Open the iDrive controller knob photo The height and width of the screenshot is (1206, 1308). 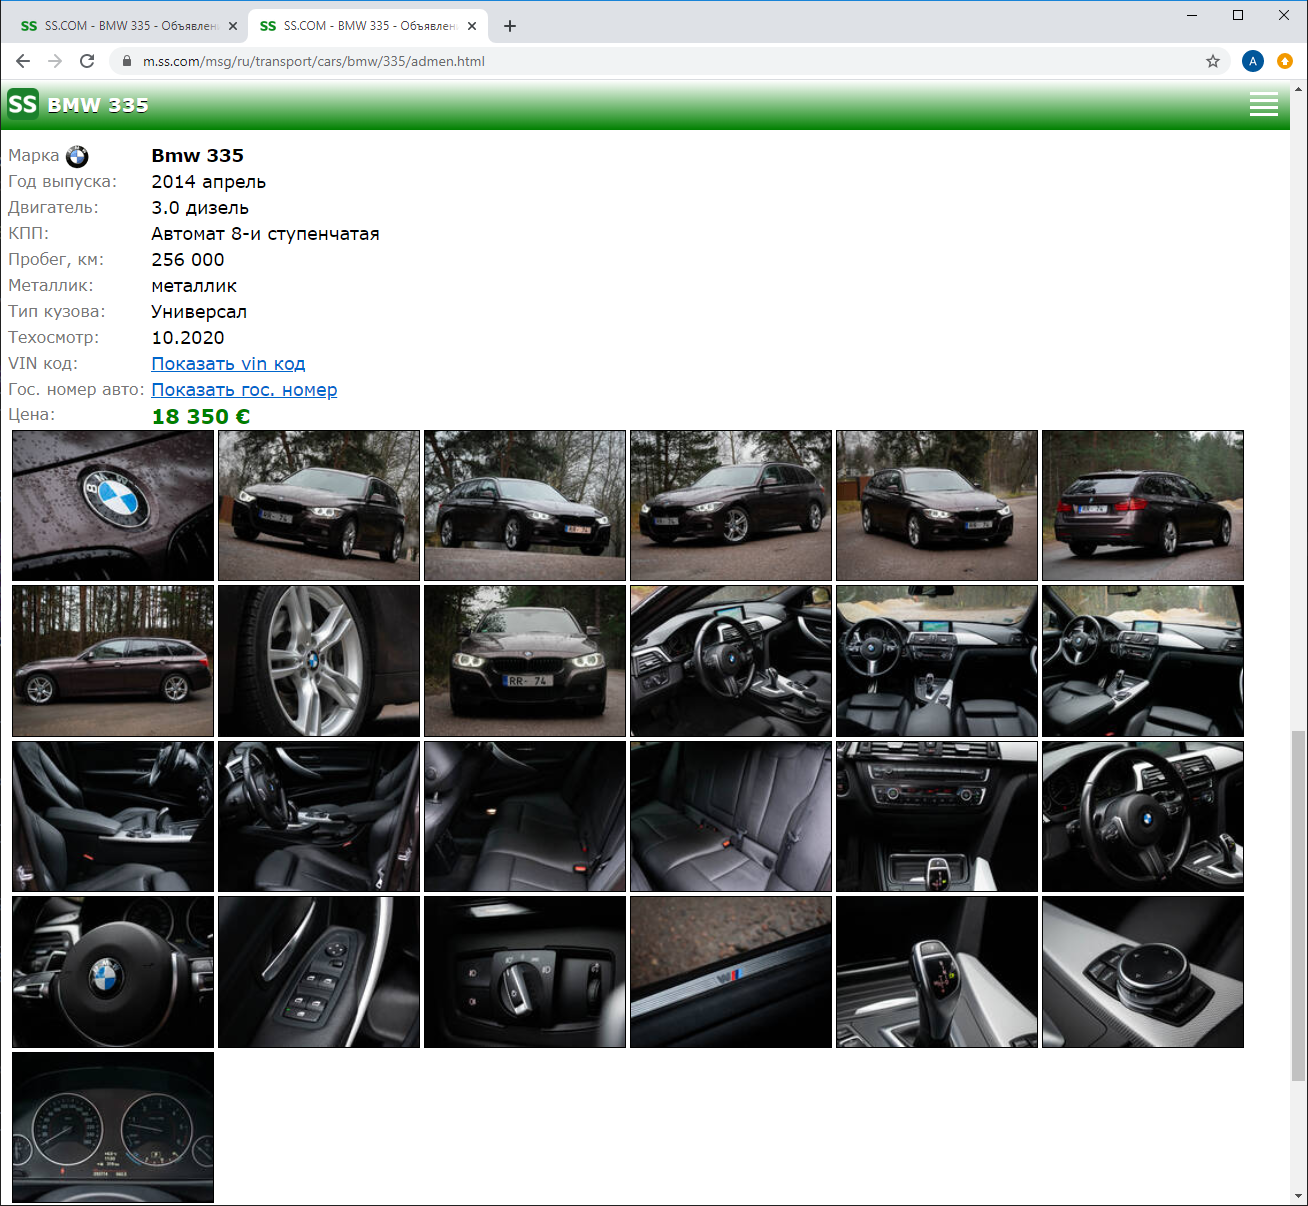[1142, 972]
